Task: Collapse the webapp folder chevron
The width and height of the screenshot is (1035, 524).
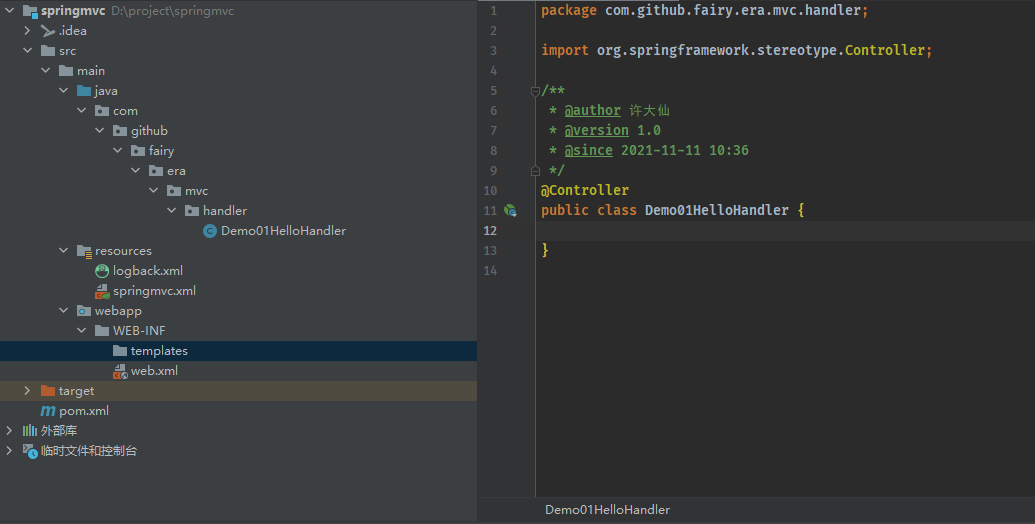Action: [63, 310]
